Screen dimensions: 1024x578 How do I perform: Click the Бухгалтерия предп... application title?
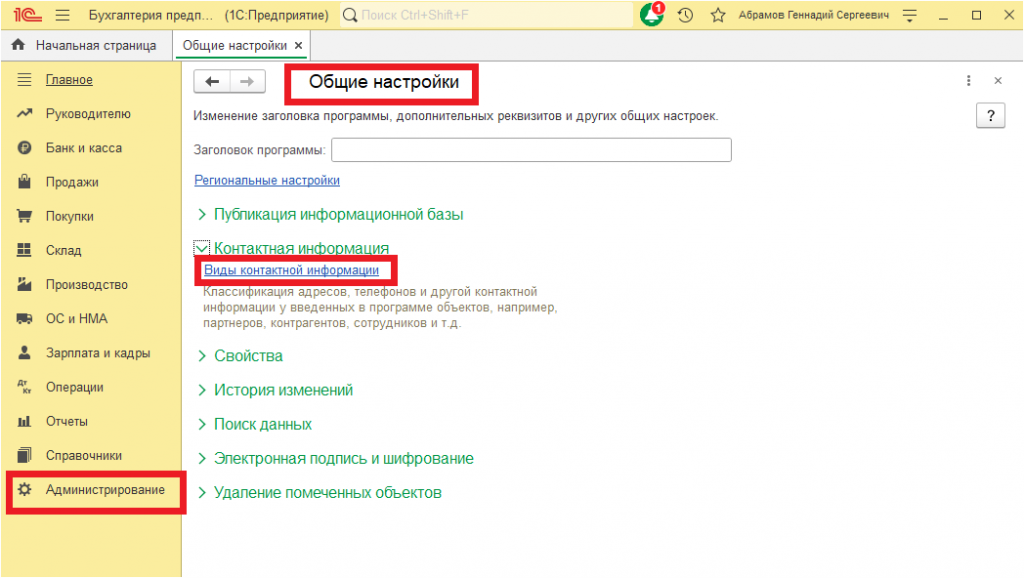point(151,14)
